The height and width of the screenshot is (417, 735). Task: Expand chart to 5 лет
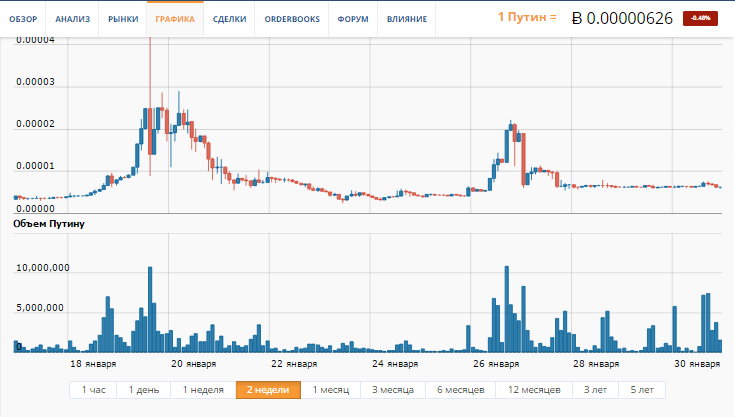click(x=641, y=390)
